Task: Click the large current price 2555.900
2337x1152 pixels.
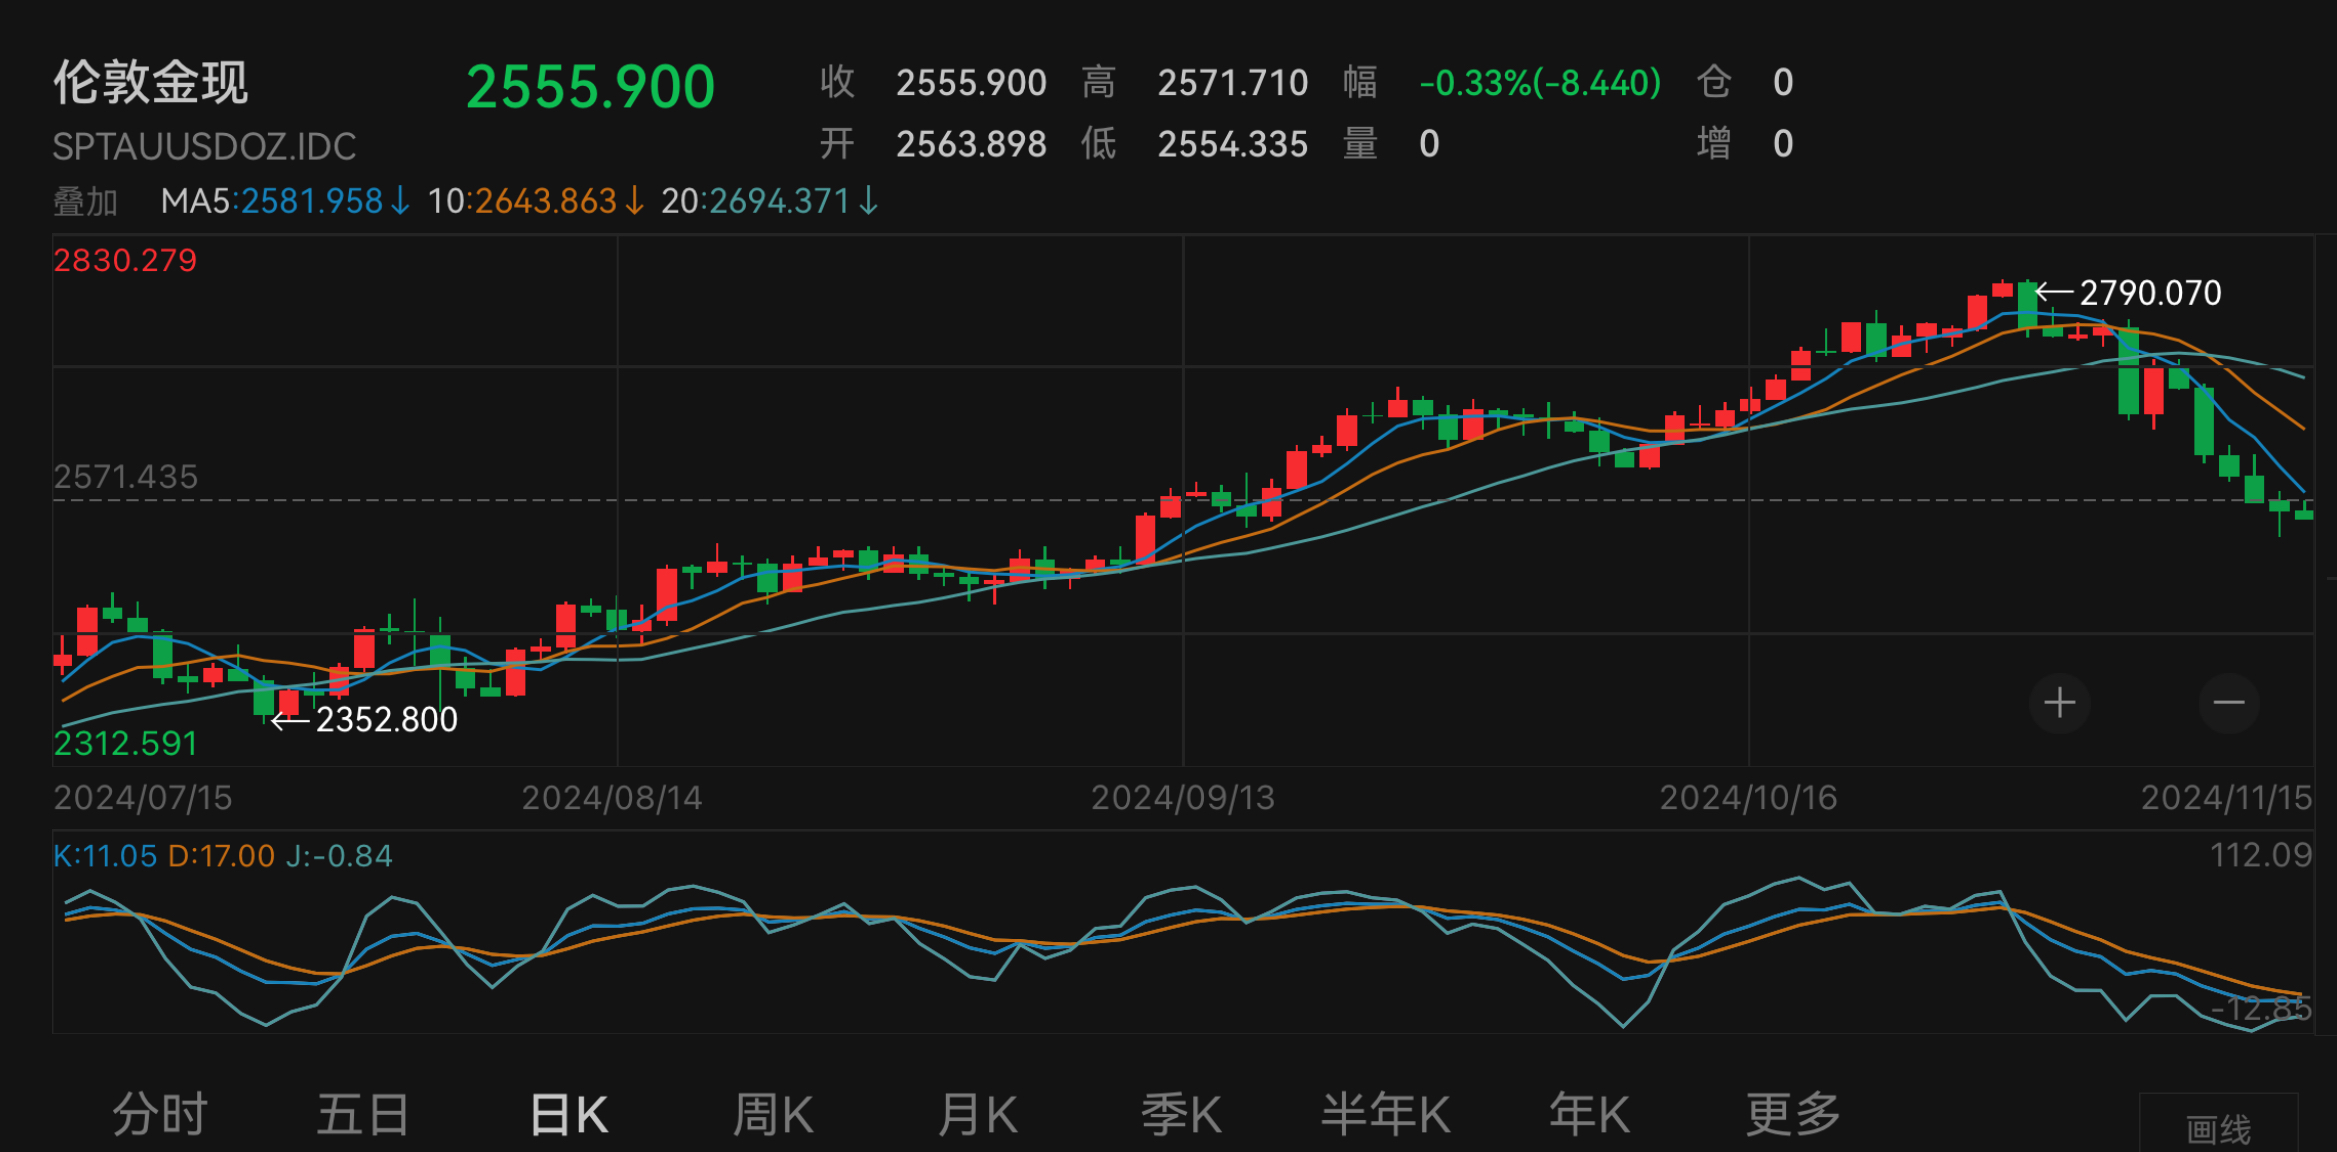Action: 591,87
